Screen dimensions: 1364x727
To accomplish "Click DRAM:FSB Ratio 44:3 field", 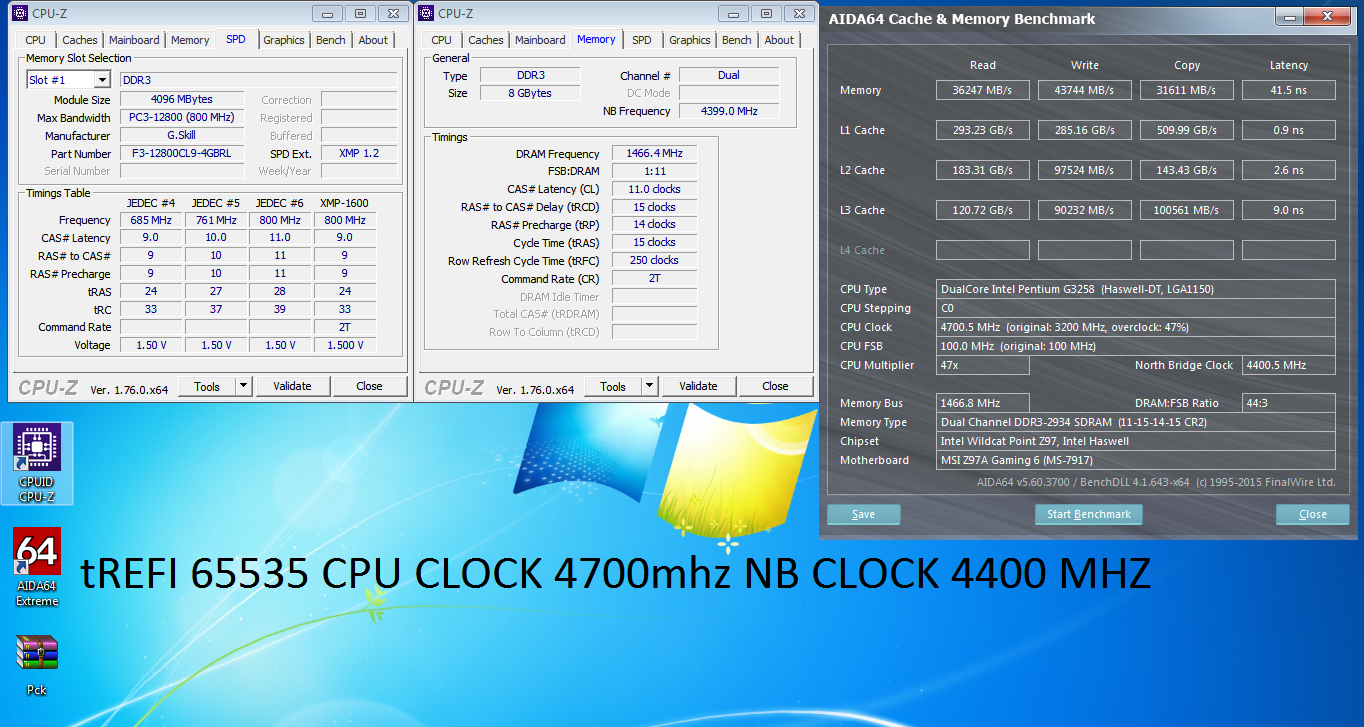I will pos(1288,403).
